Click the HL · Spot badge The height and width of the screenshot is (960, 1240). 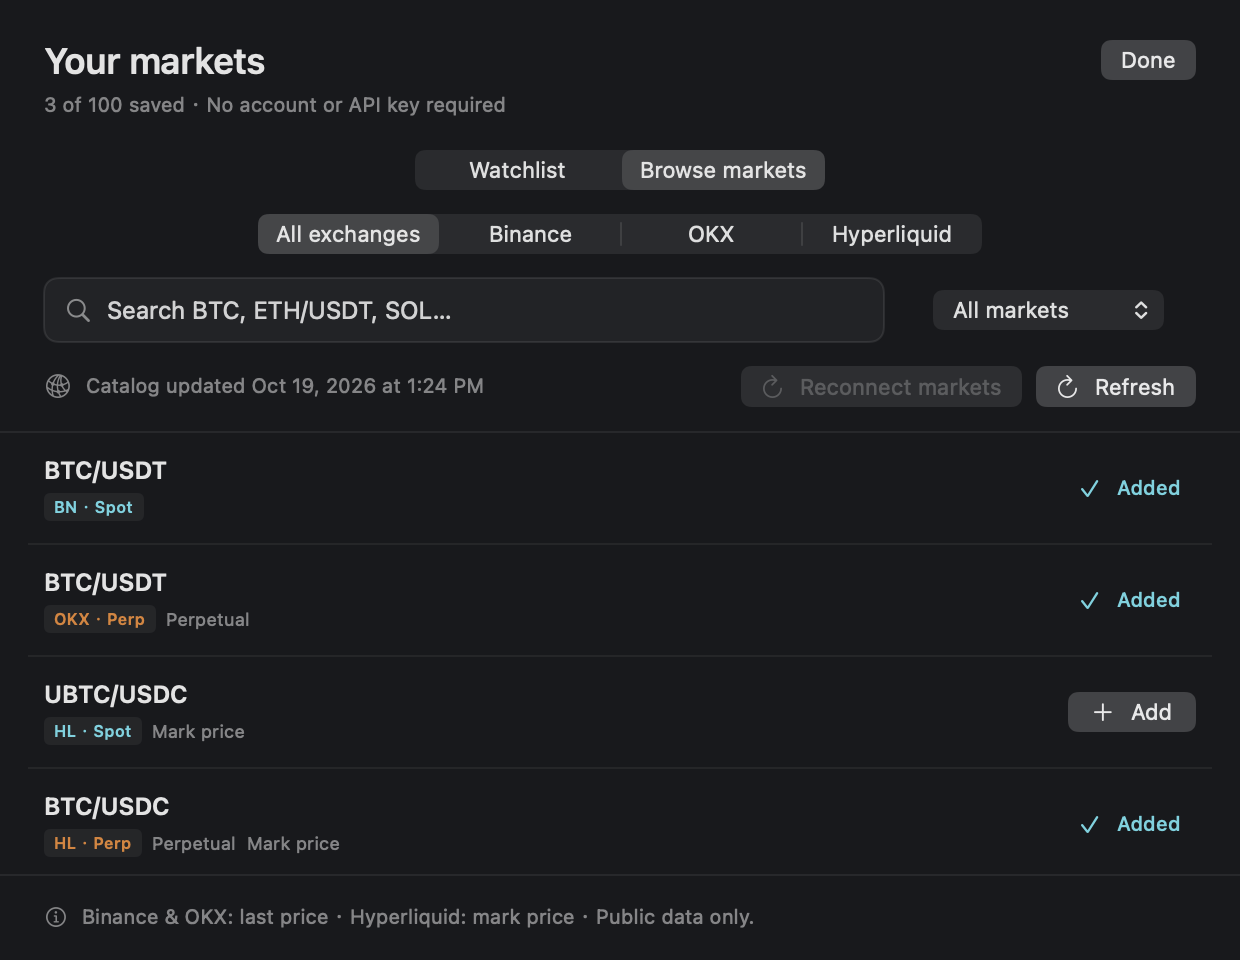click(x=93, y=731)
